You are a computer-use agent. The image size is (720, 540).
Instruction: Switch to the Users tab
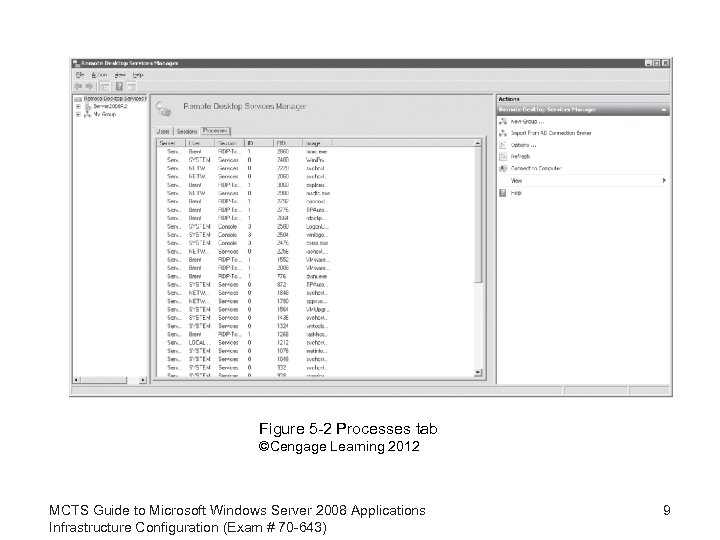[163, 131]
